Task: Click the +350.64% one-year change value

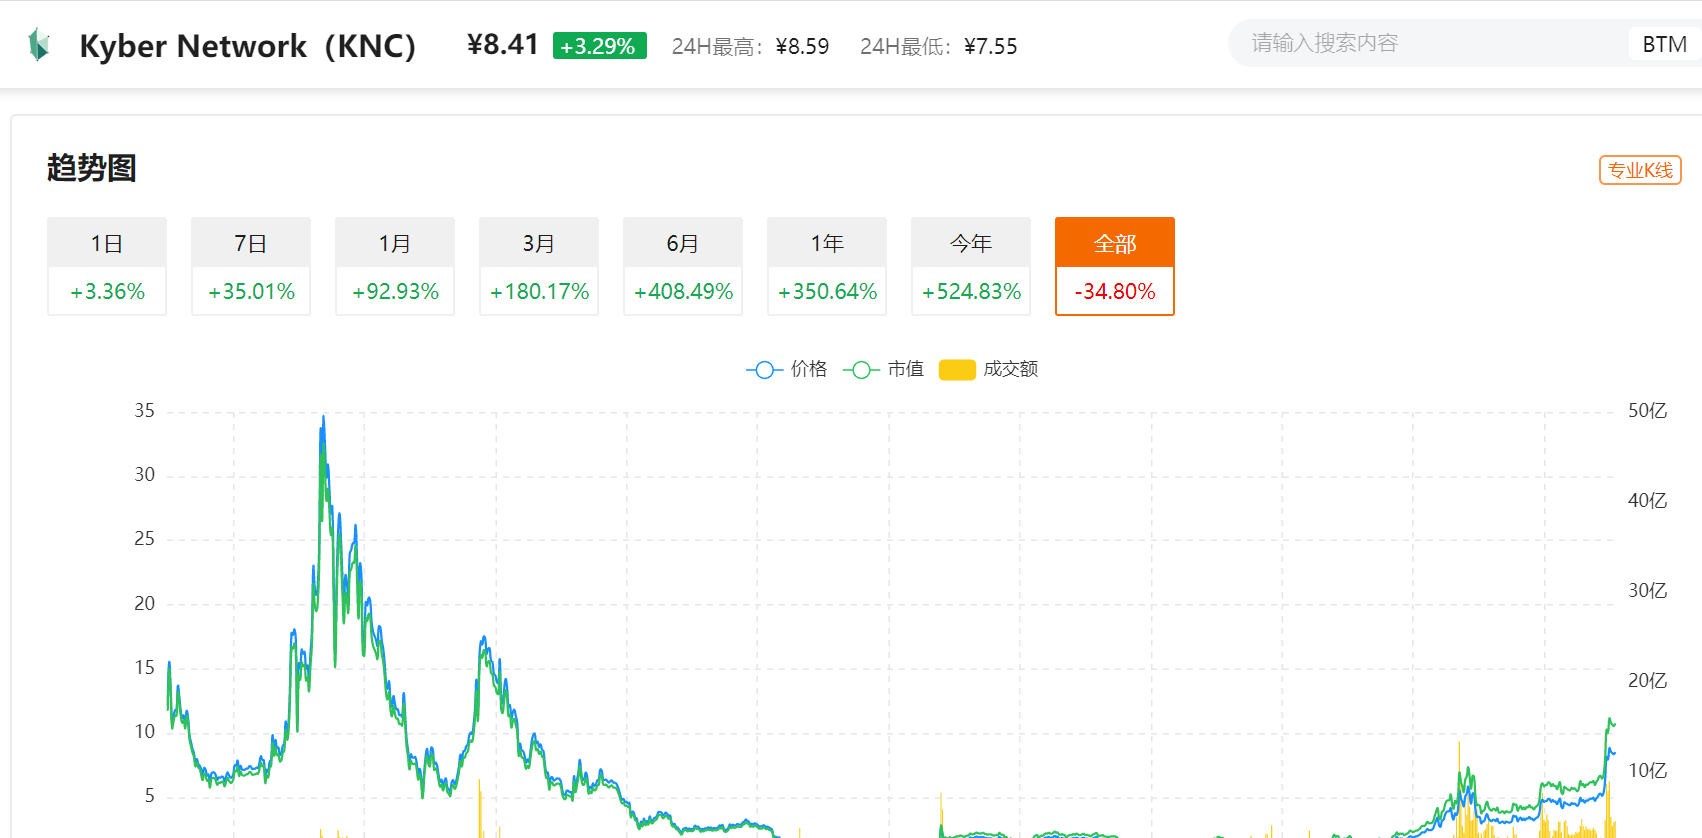Action: [827, 291]
